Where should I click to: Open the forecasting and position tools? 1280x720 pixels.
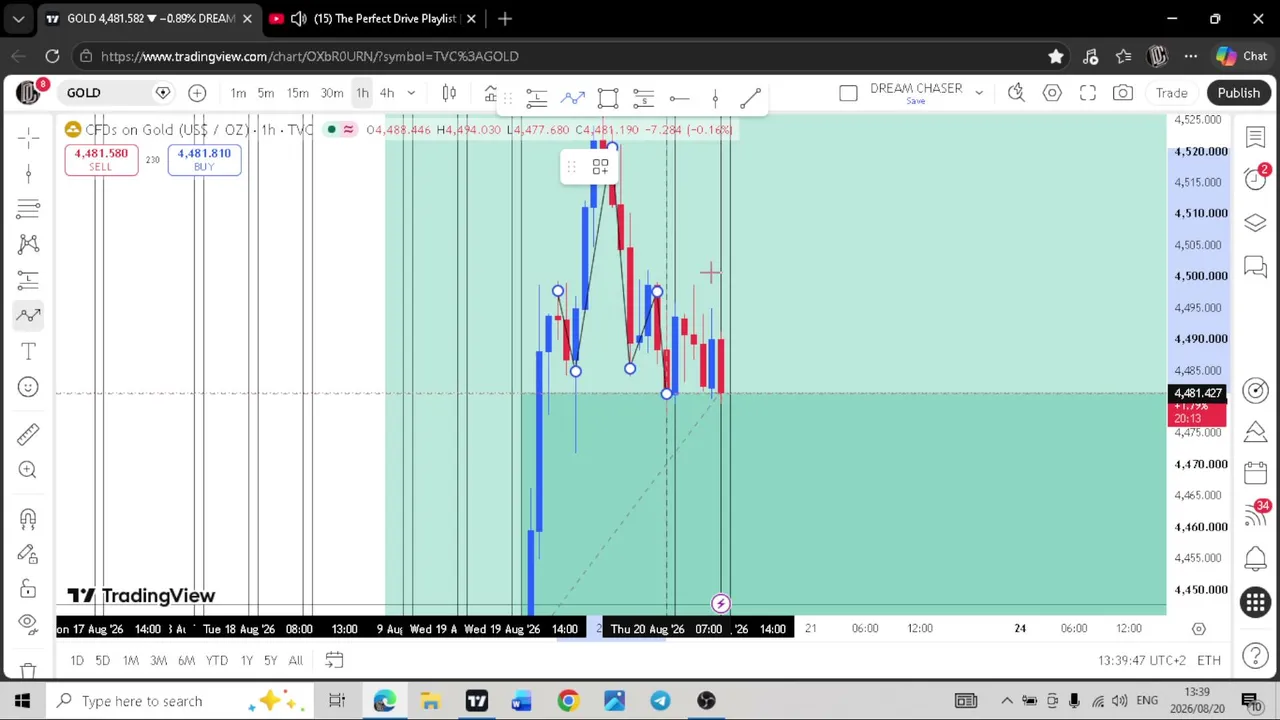pyautogui.click(x=28, y=279)
